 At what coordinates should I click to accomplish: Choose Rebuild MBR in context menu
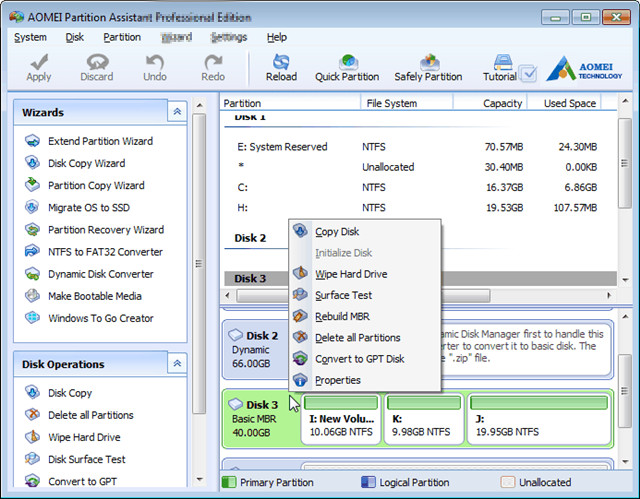pyautogui.click(x=364, y=316)
